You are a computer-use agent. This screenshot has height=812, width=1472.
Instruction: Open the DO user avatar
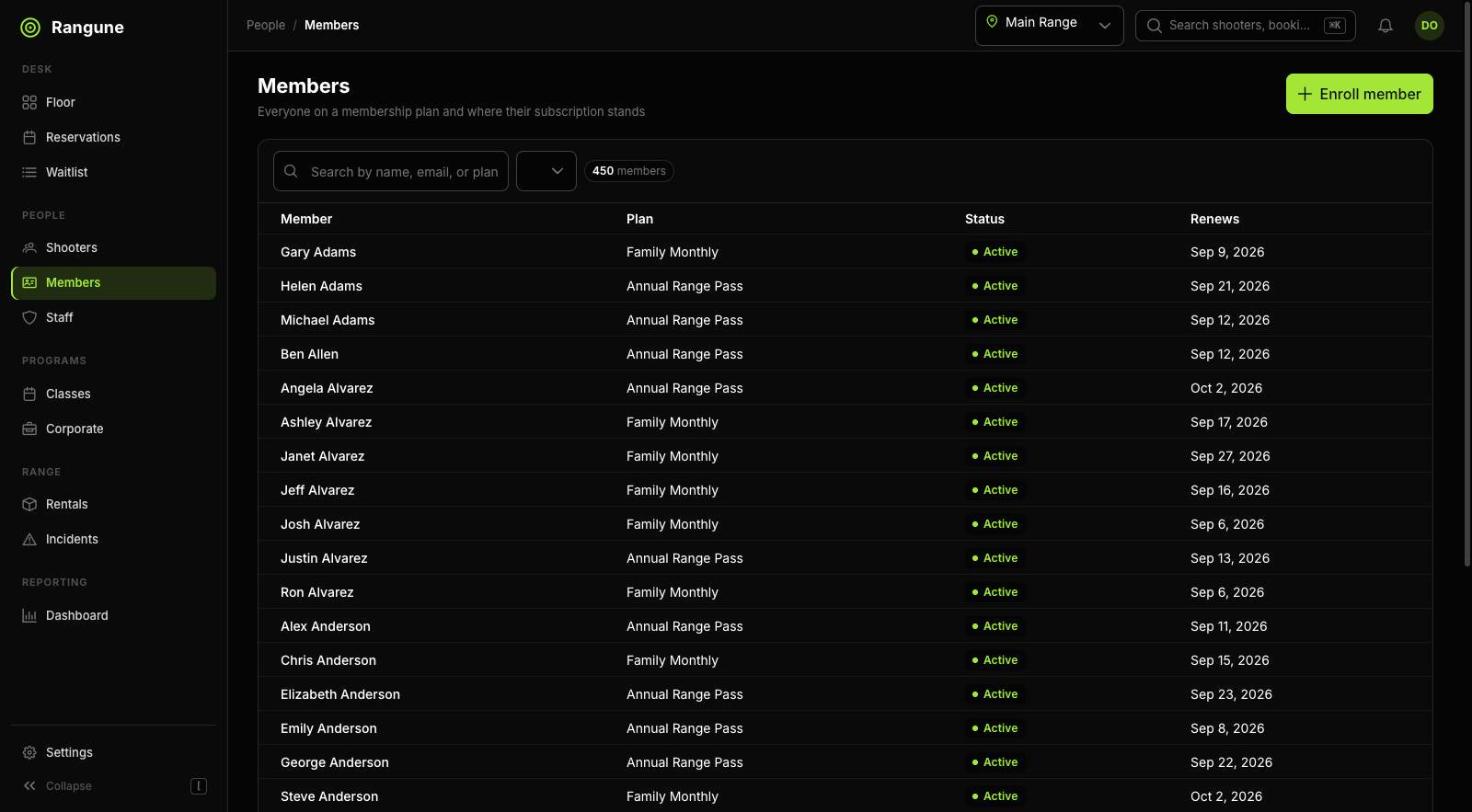(1429, 26)
